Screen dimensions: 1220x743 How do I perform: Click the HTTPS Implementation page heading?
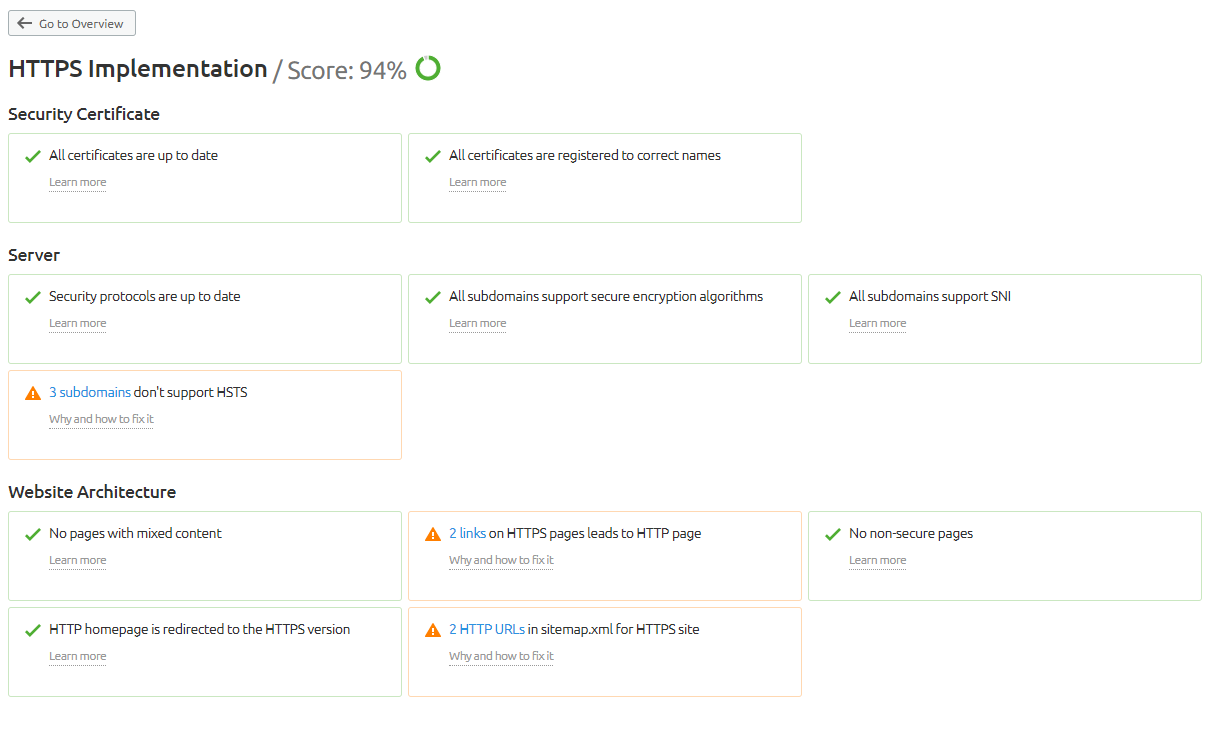(138, 69)
